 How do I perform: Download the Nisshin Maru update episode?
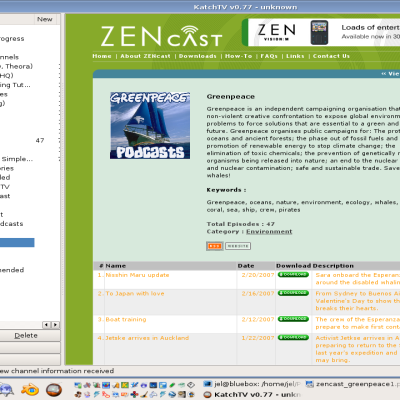click(x=293, y=275)
